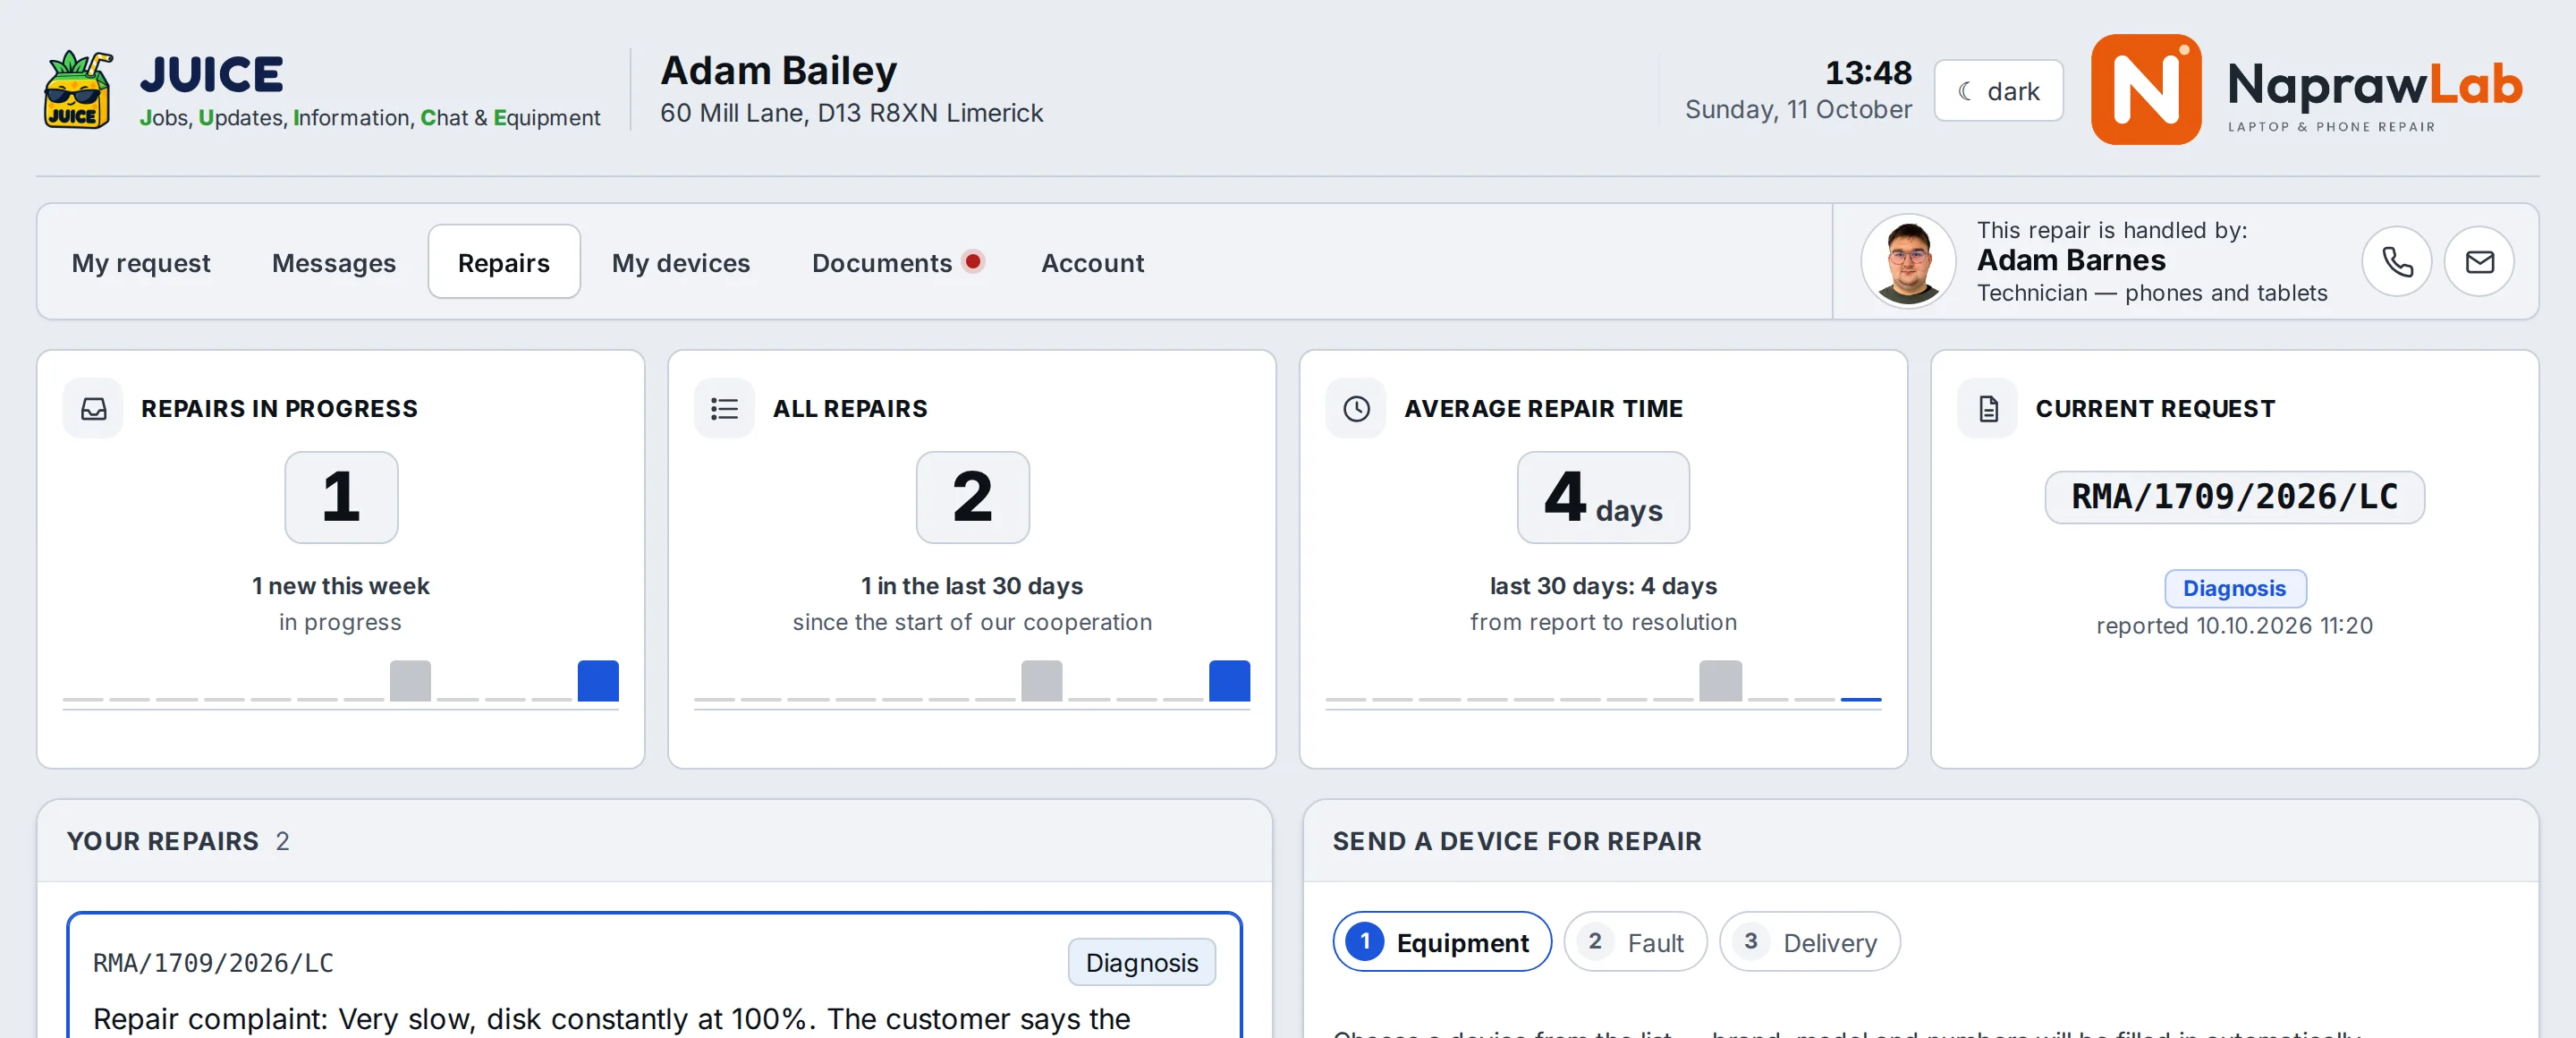Image resolution: width=2576 pixels, height=1038 pixels.
Task: Click the technician name Adam Barnes
Action: 2071,260
